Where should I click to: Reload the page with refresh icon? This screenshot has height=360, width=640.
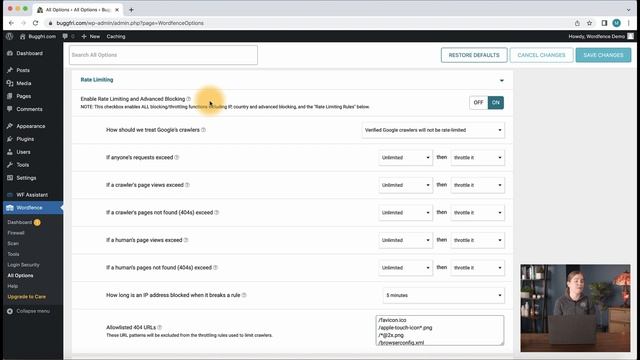(x=36, y=23)
